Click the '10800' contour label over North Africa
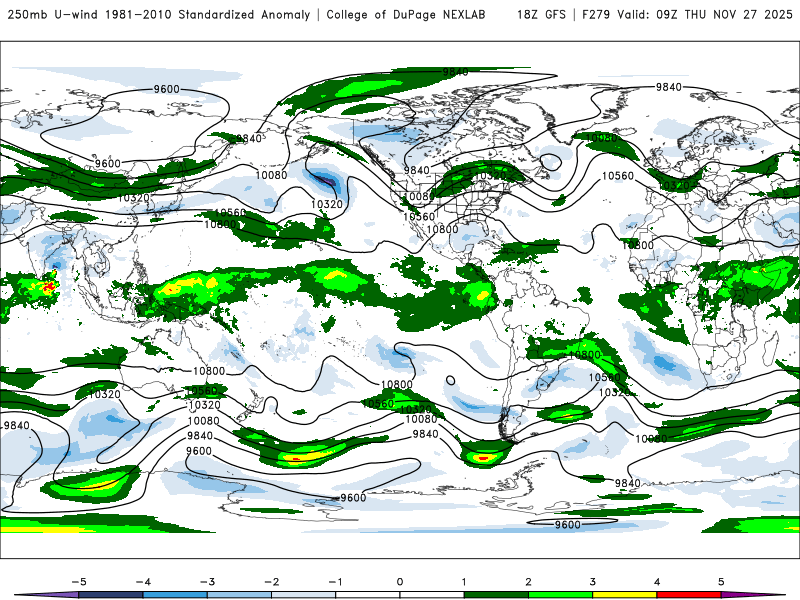 (638, 245)
